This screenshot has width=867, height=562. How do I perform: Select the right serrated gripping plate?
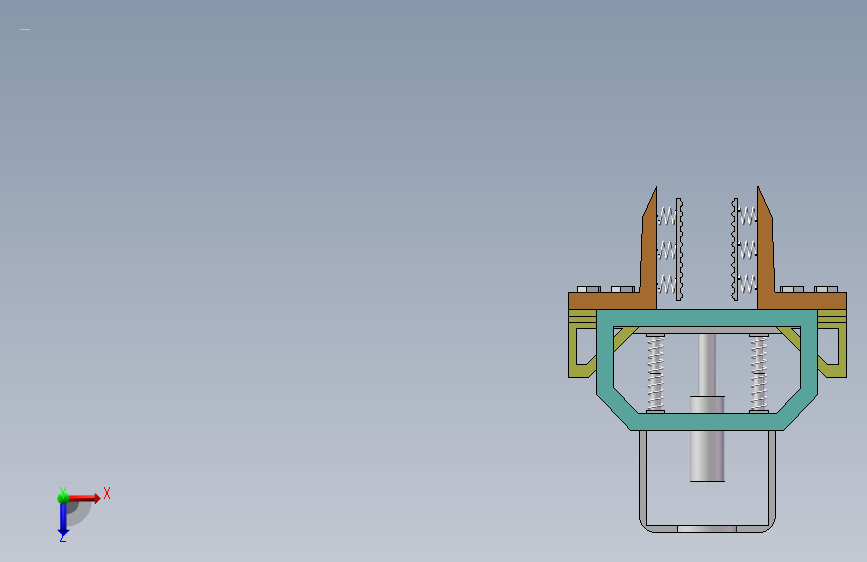pyautogui.click(x=735, y=249)
